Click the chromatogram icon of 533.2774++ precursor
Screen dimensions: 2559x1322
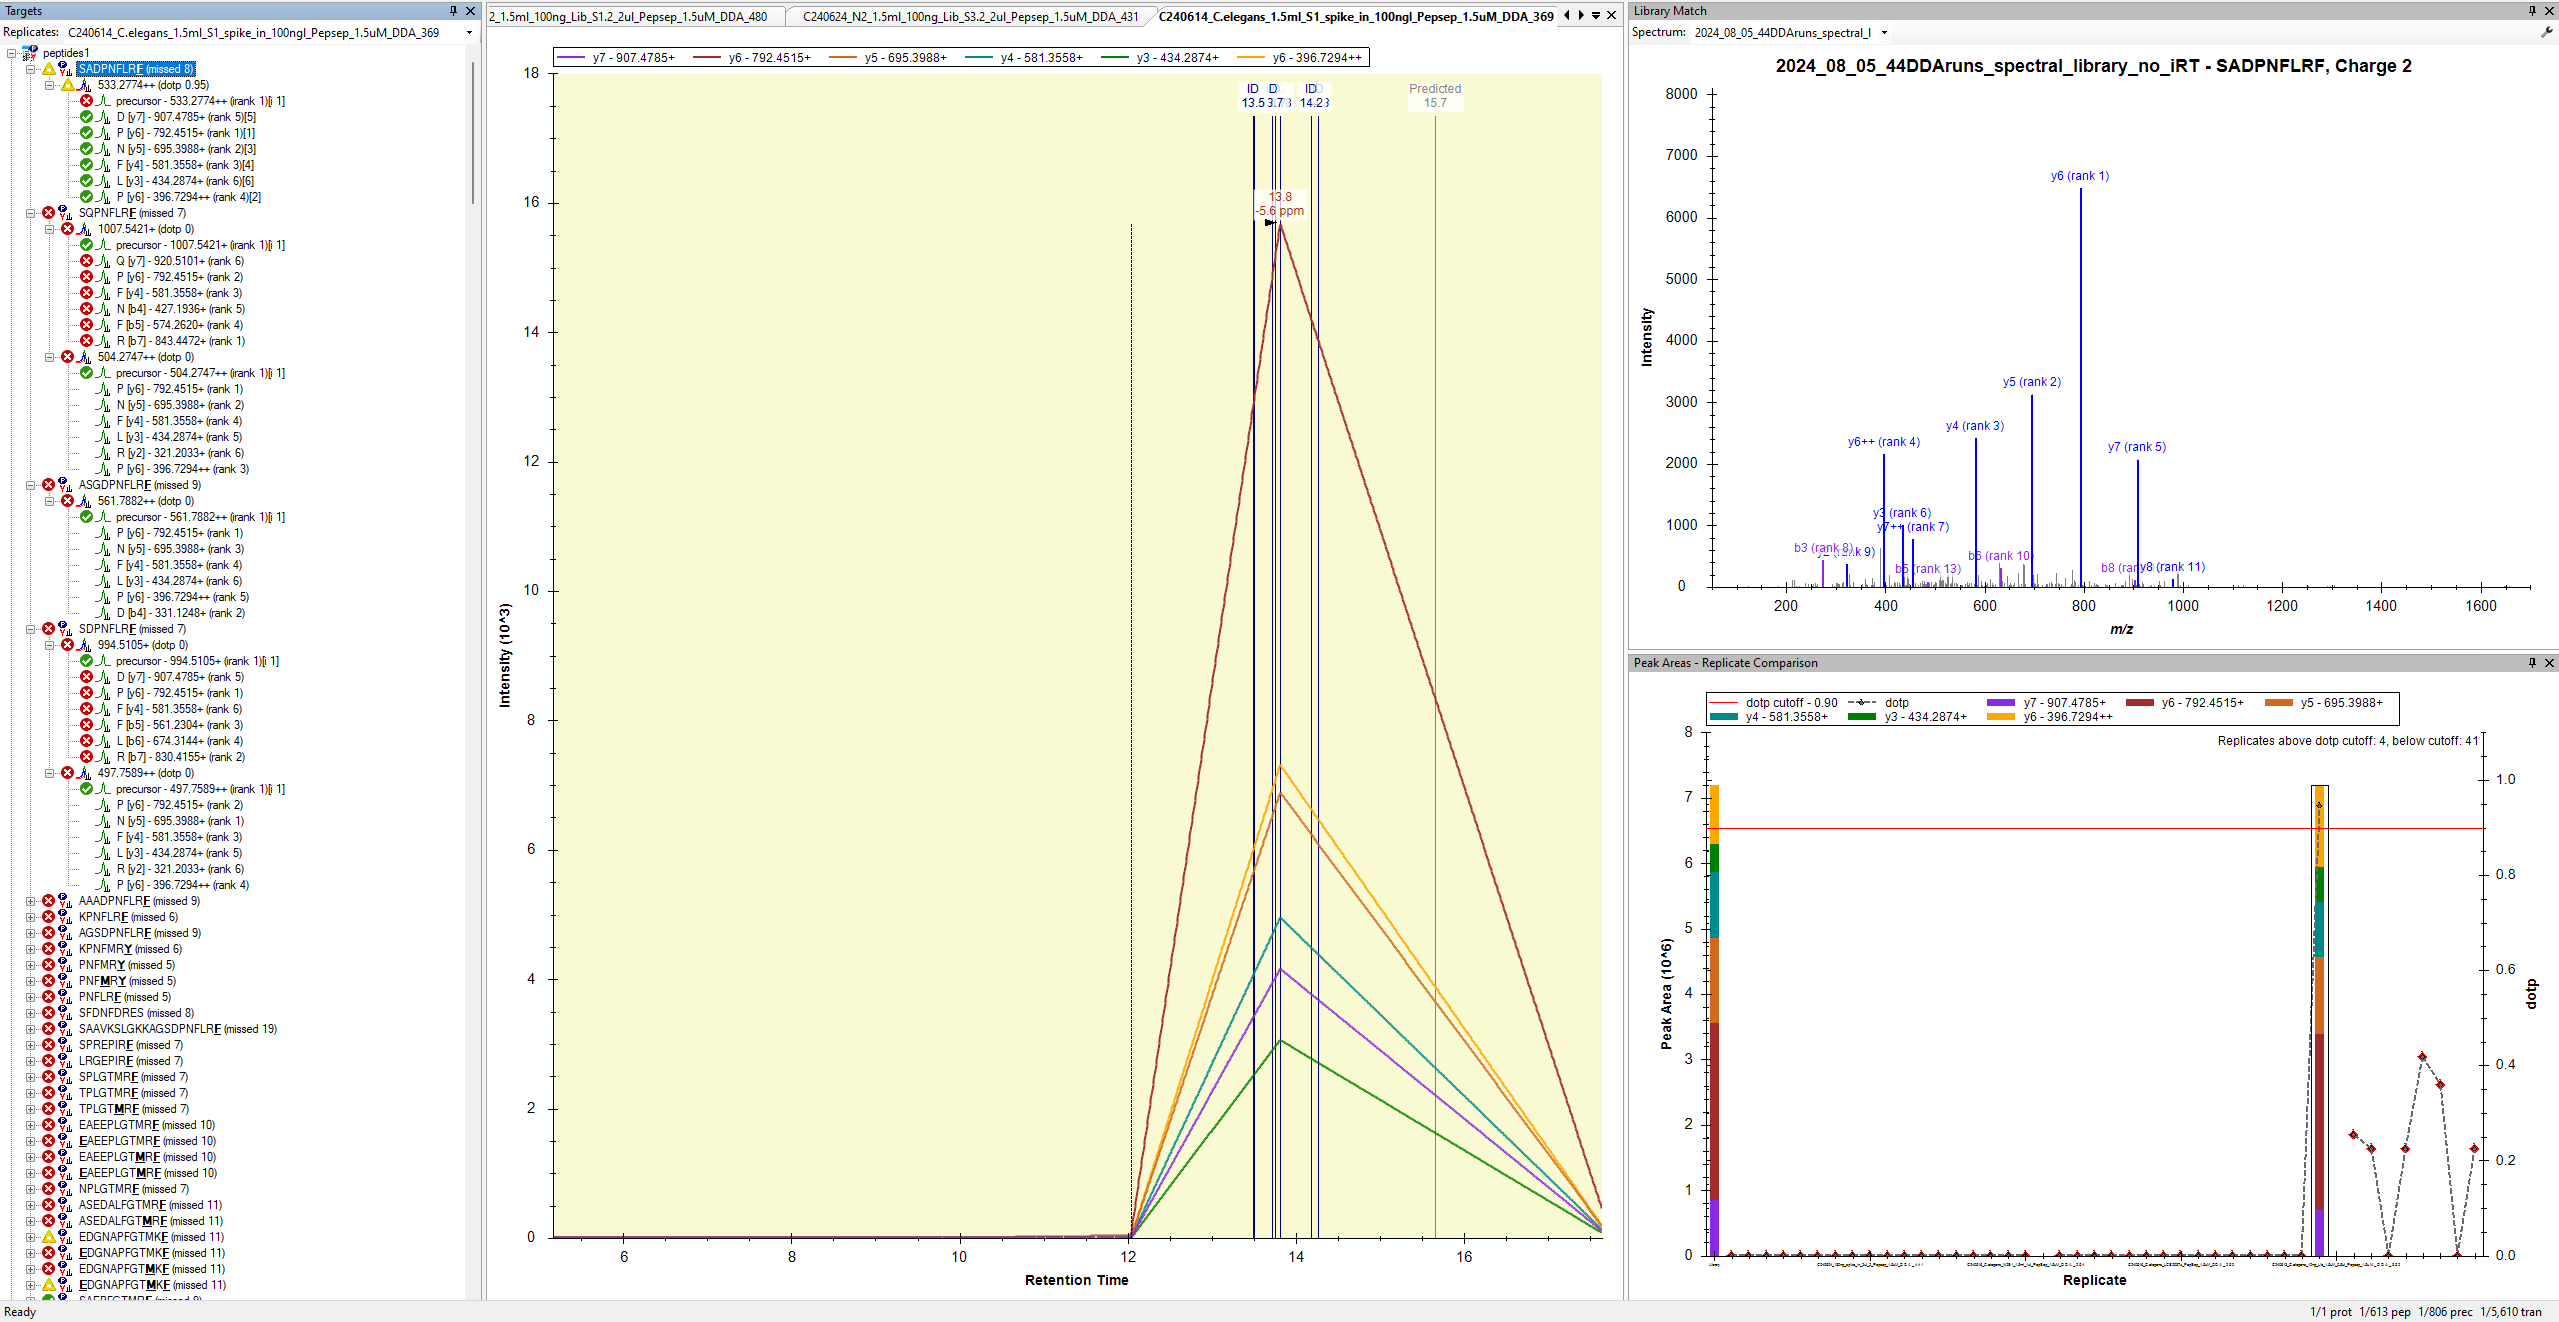point(85,85)
